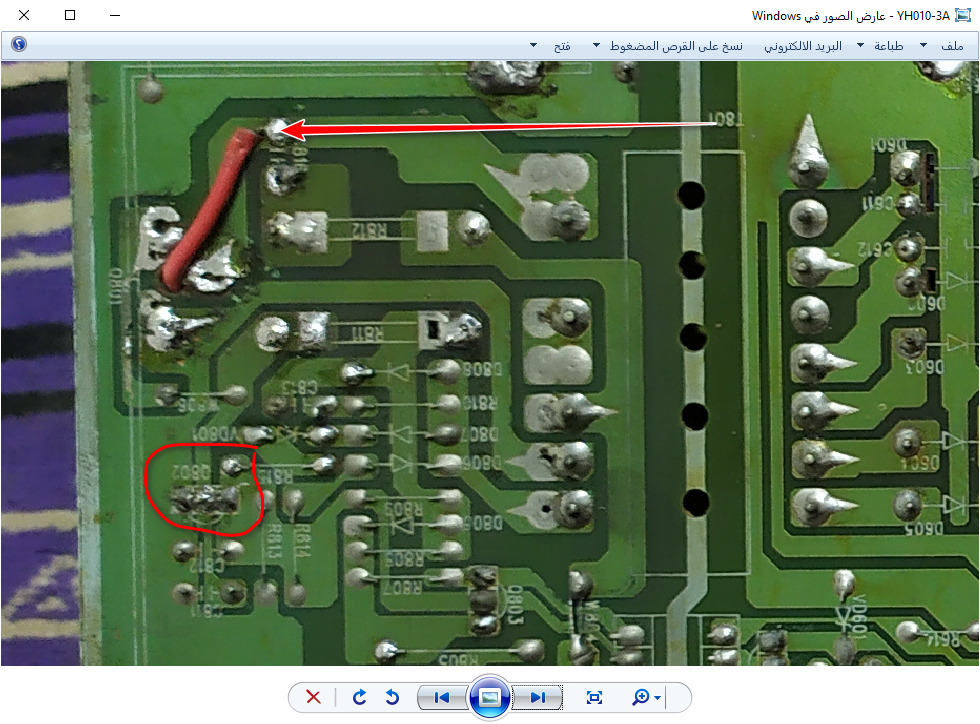The width and height of the screenshot is (980, 724).
Task: Rotate the image counterclockwise
Action: [392, 697]
